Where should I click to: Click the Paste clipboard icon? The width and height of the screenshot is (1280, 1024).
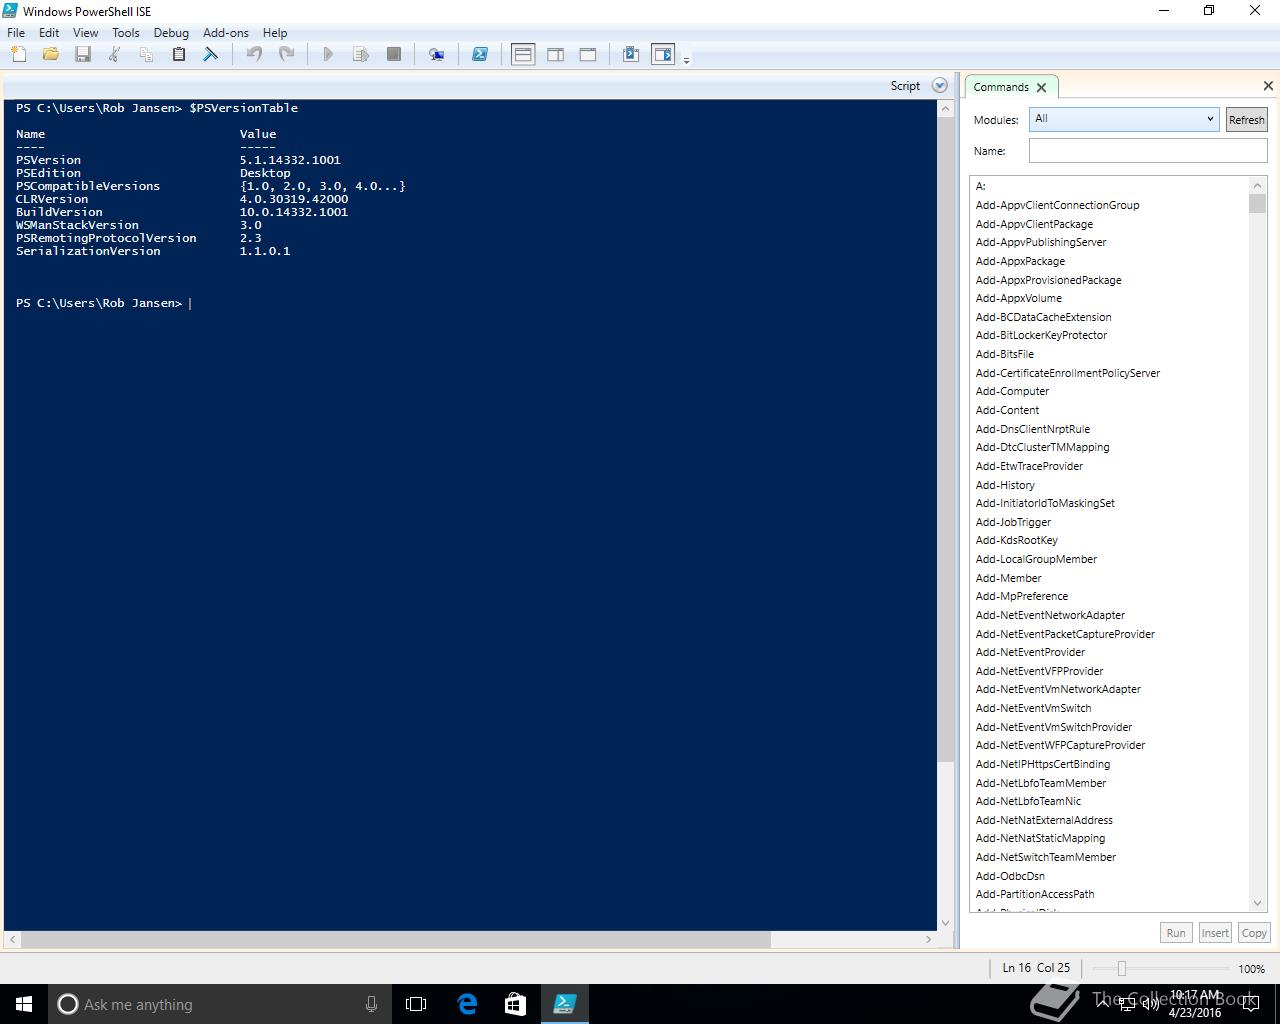179,54
